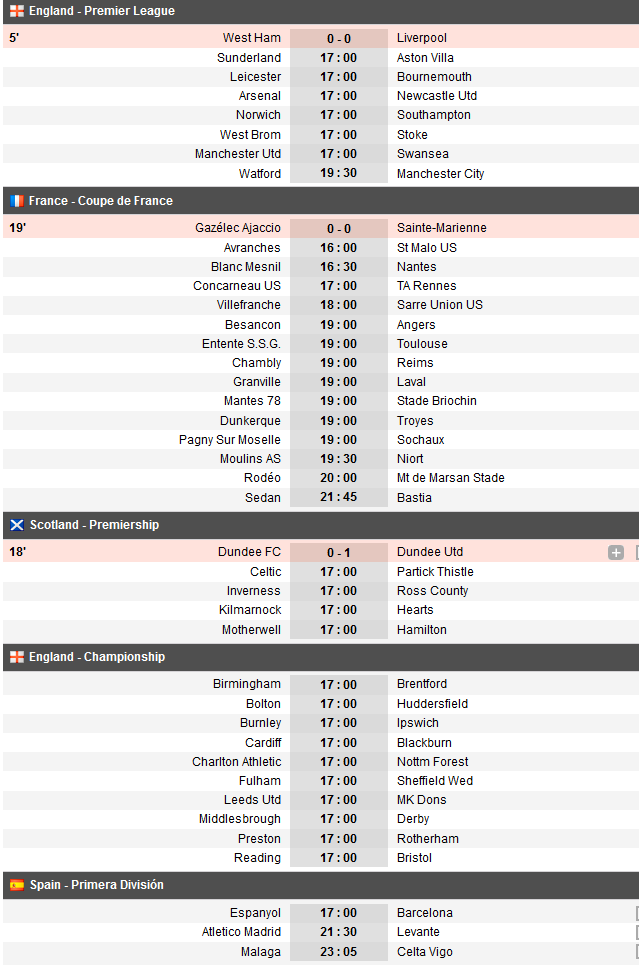Click the Sheffield Wed team name

[x=435, y=781]
